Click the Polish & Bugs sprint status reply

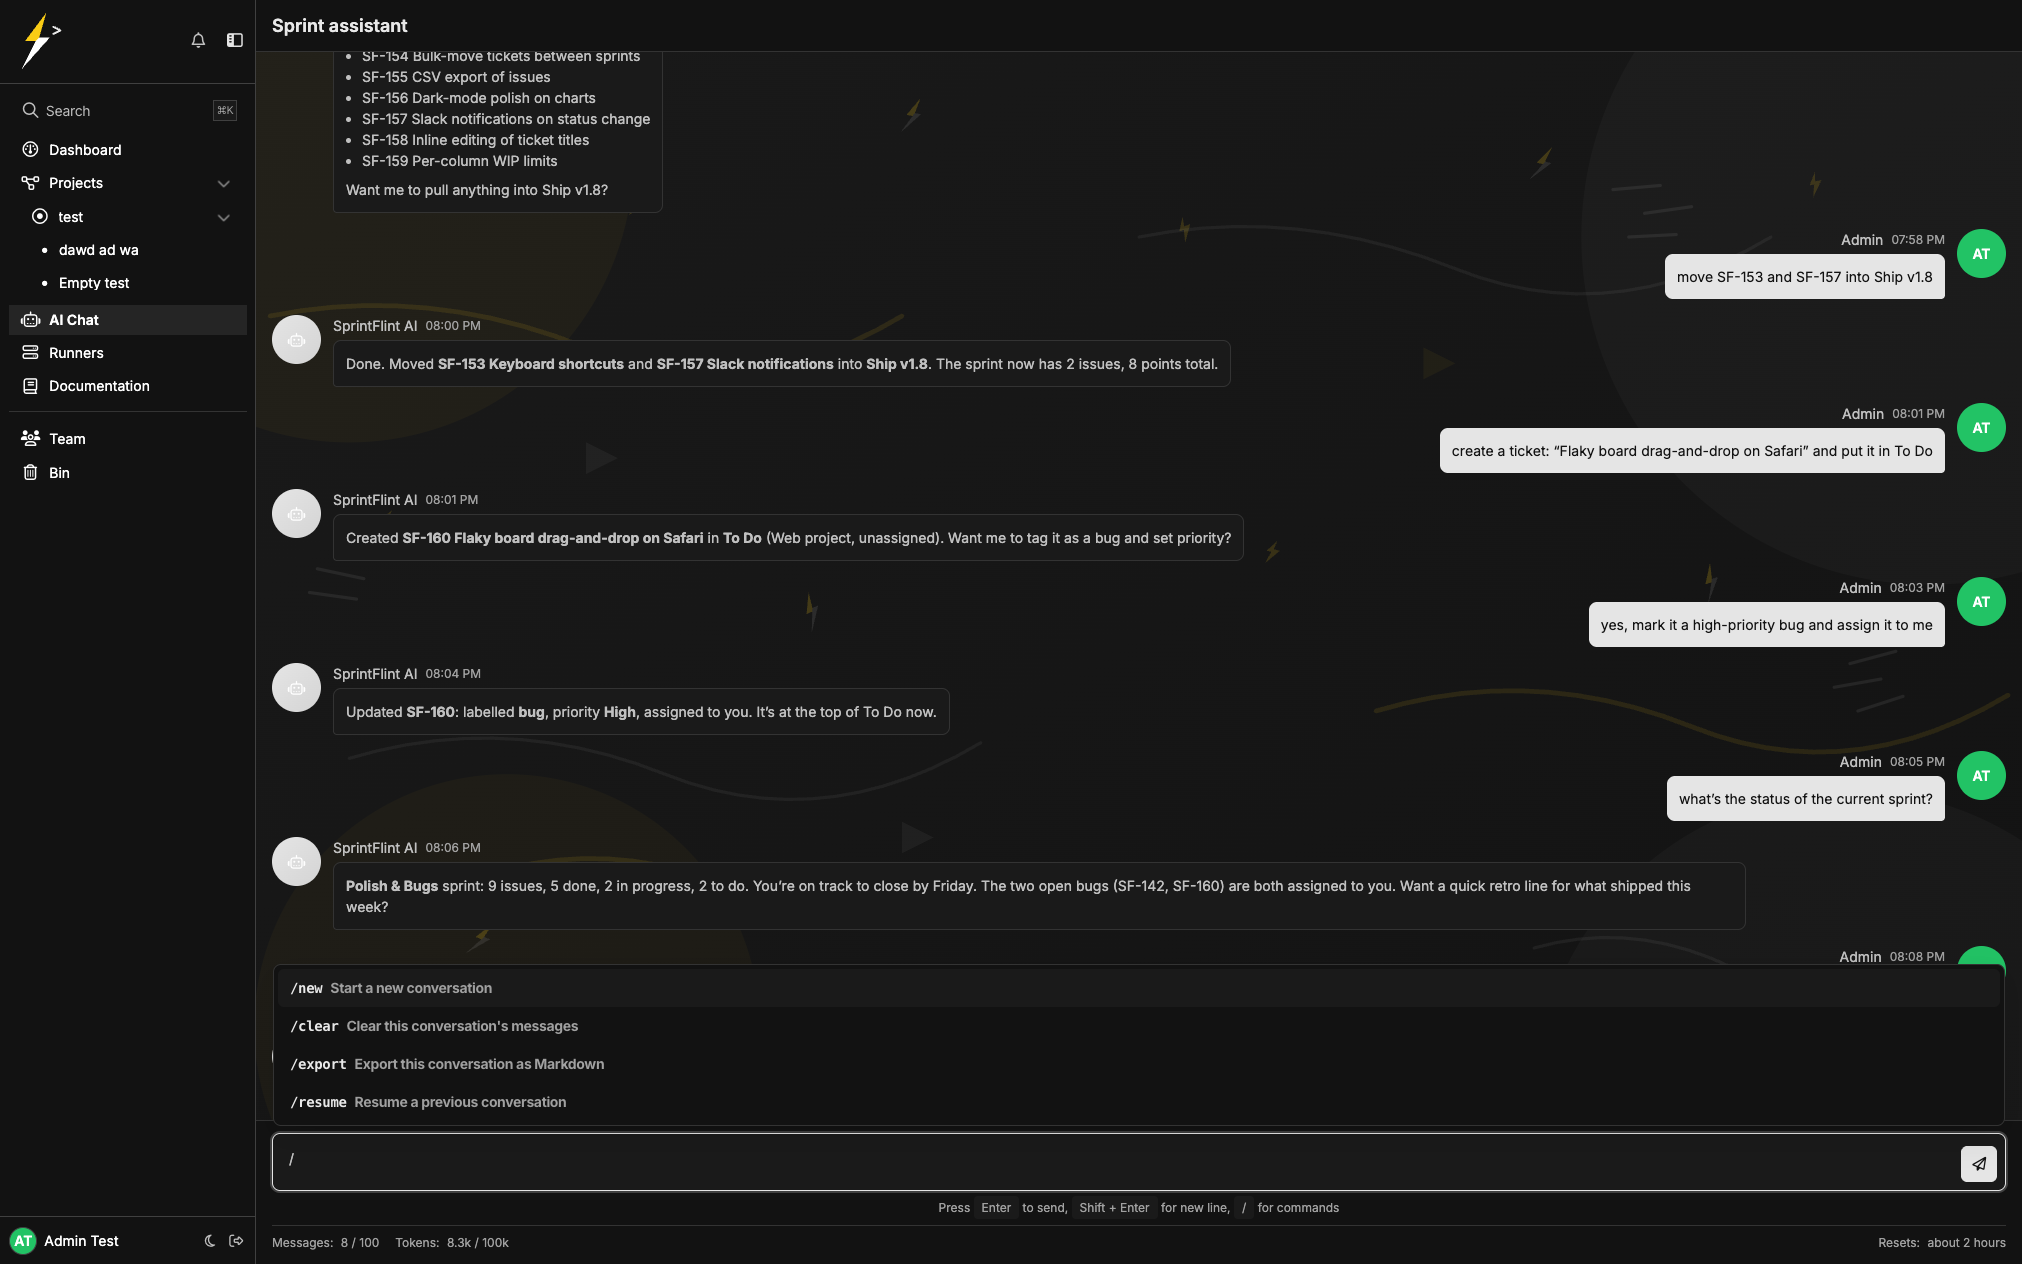(x=1039, y=896)
